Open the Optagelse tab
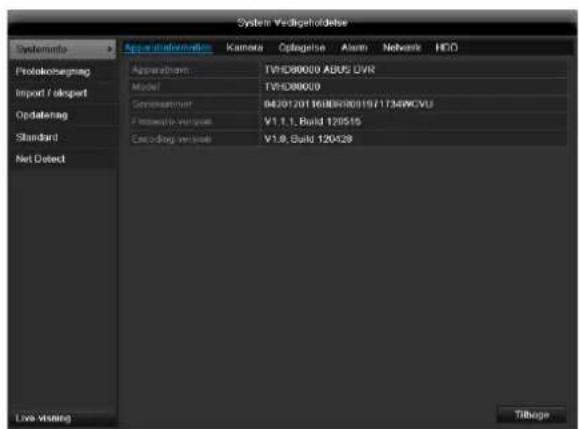 [302, 48]
